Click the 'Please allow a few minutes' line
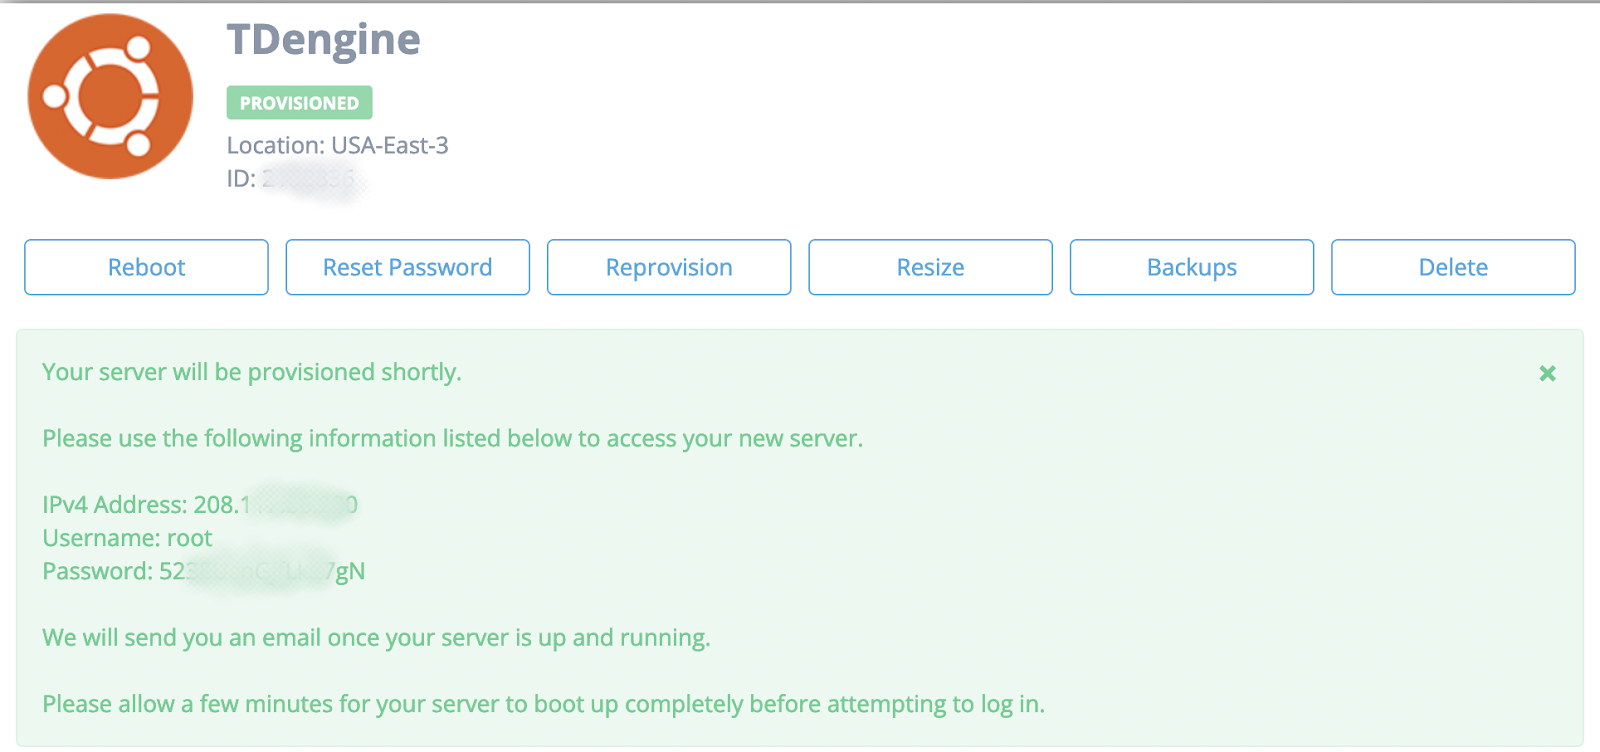Screen dimensions: 1600x752 coord(543,704)
